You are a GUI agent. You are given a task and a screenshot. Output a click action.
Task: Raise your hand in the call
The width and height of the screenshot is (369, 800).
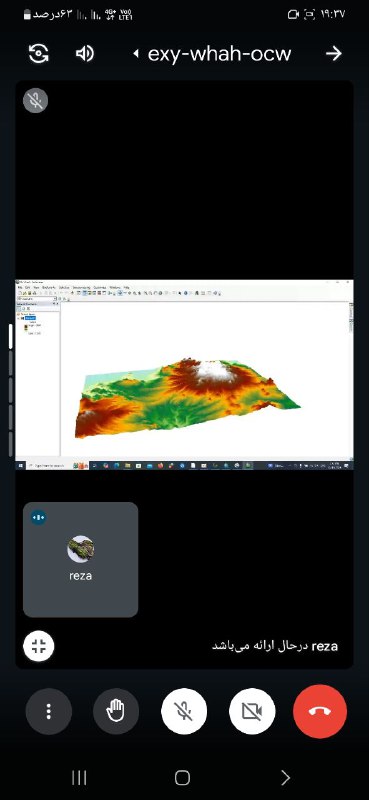pyautogui.click(x=116, y=711)
